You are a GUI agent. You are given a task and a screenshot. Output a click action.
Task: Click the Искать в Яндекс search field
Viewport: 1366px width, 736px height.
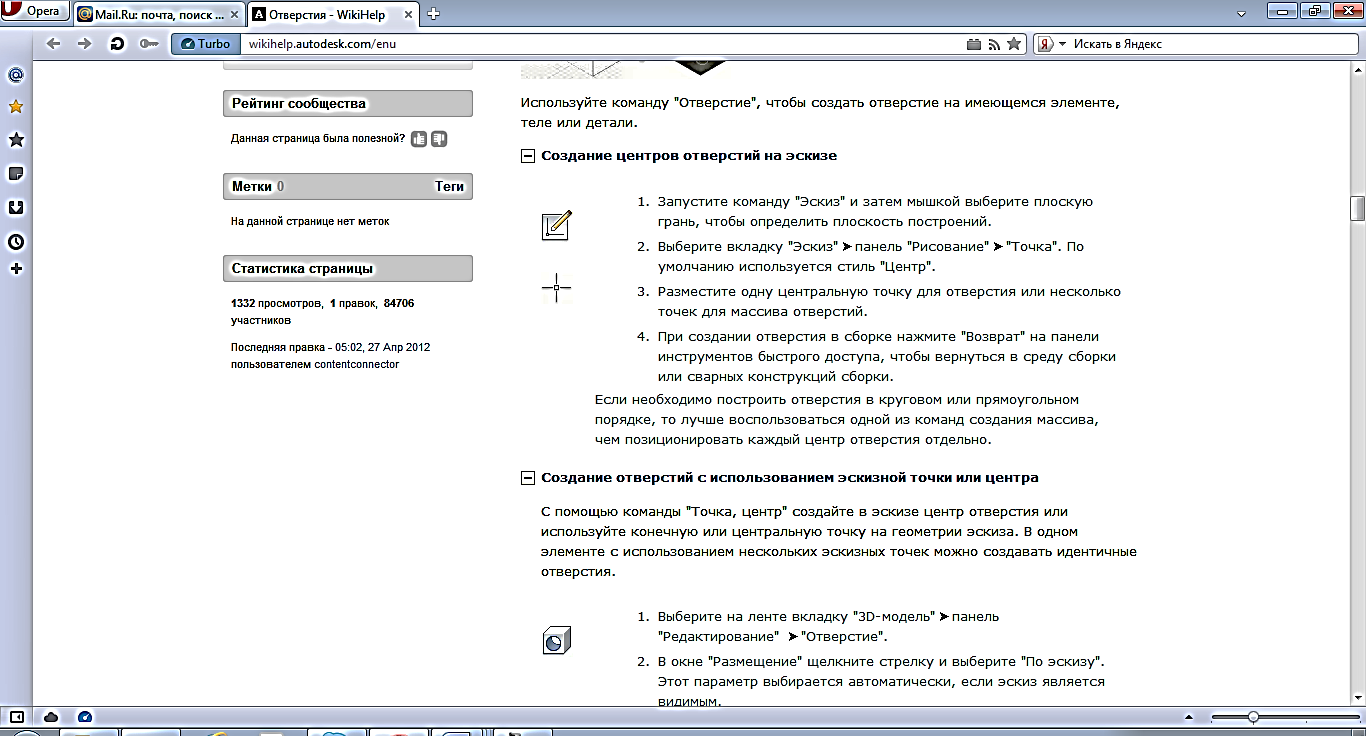point(1214,44)
